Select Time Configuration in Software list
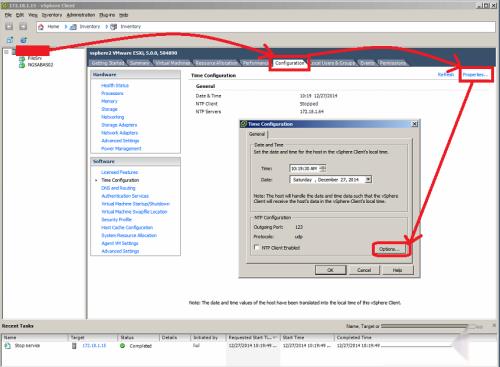This screenshot has width=500, height=367. (x=120, y=180)
